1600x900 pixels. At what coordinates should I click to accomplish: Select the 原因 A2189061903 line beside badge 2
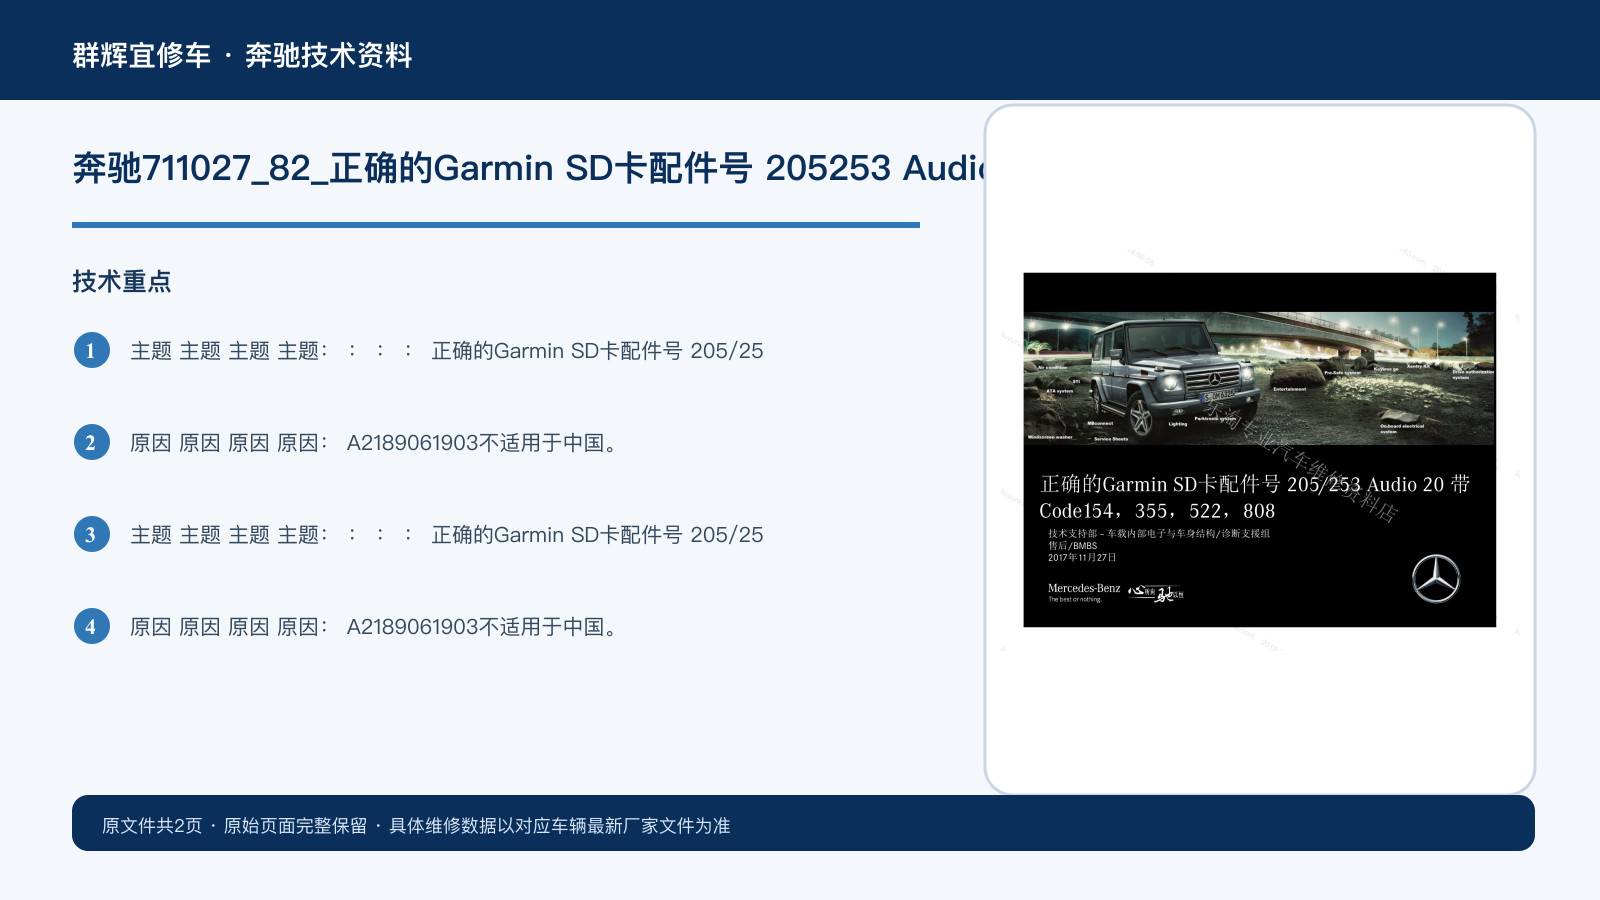click(374, 443)
